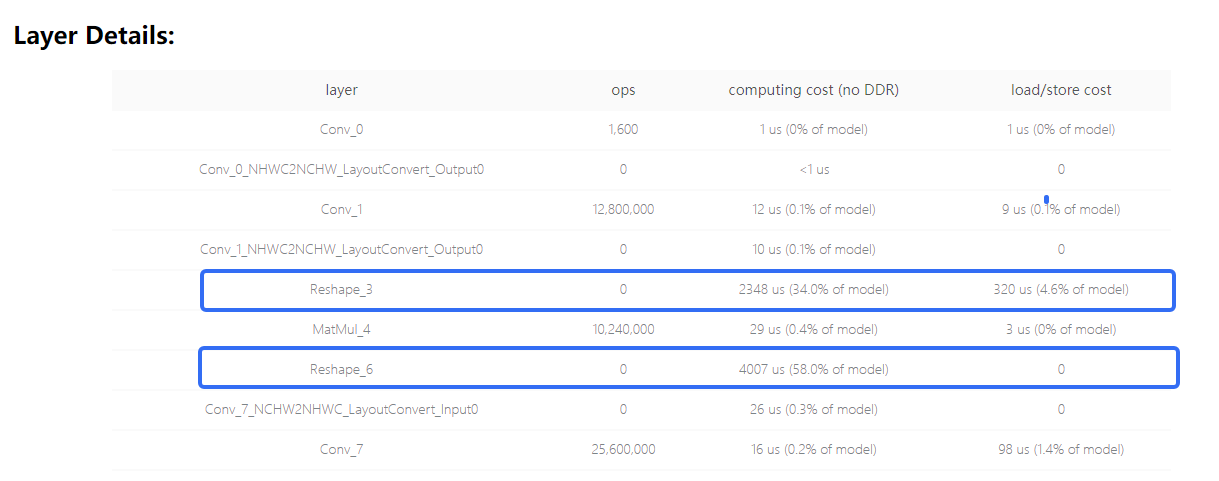This screenshot has width=1219, height=481.
Task: Select the Conv_0 layer name cell
Action: coord(341,129)
